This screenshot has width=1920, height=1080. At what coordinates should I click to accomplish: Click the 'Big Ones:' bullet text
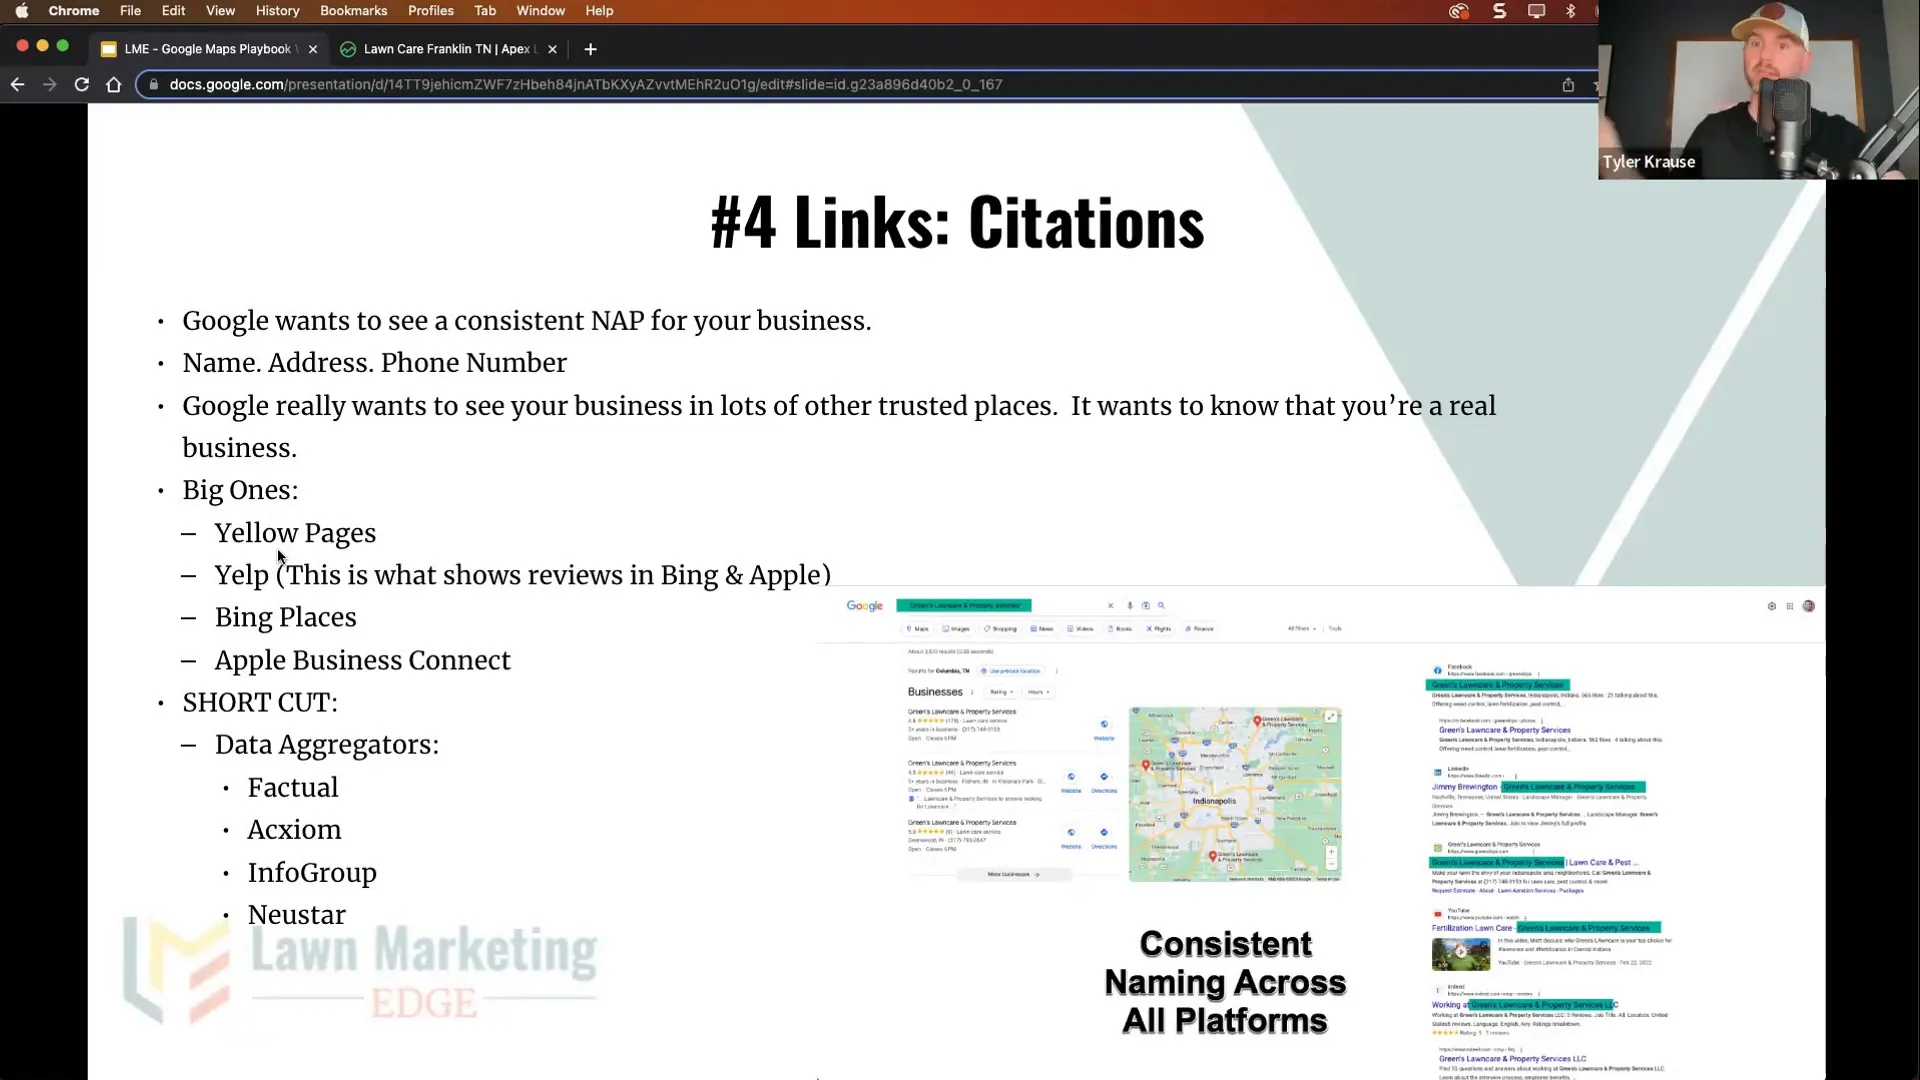pos(240,490)
